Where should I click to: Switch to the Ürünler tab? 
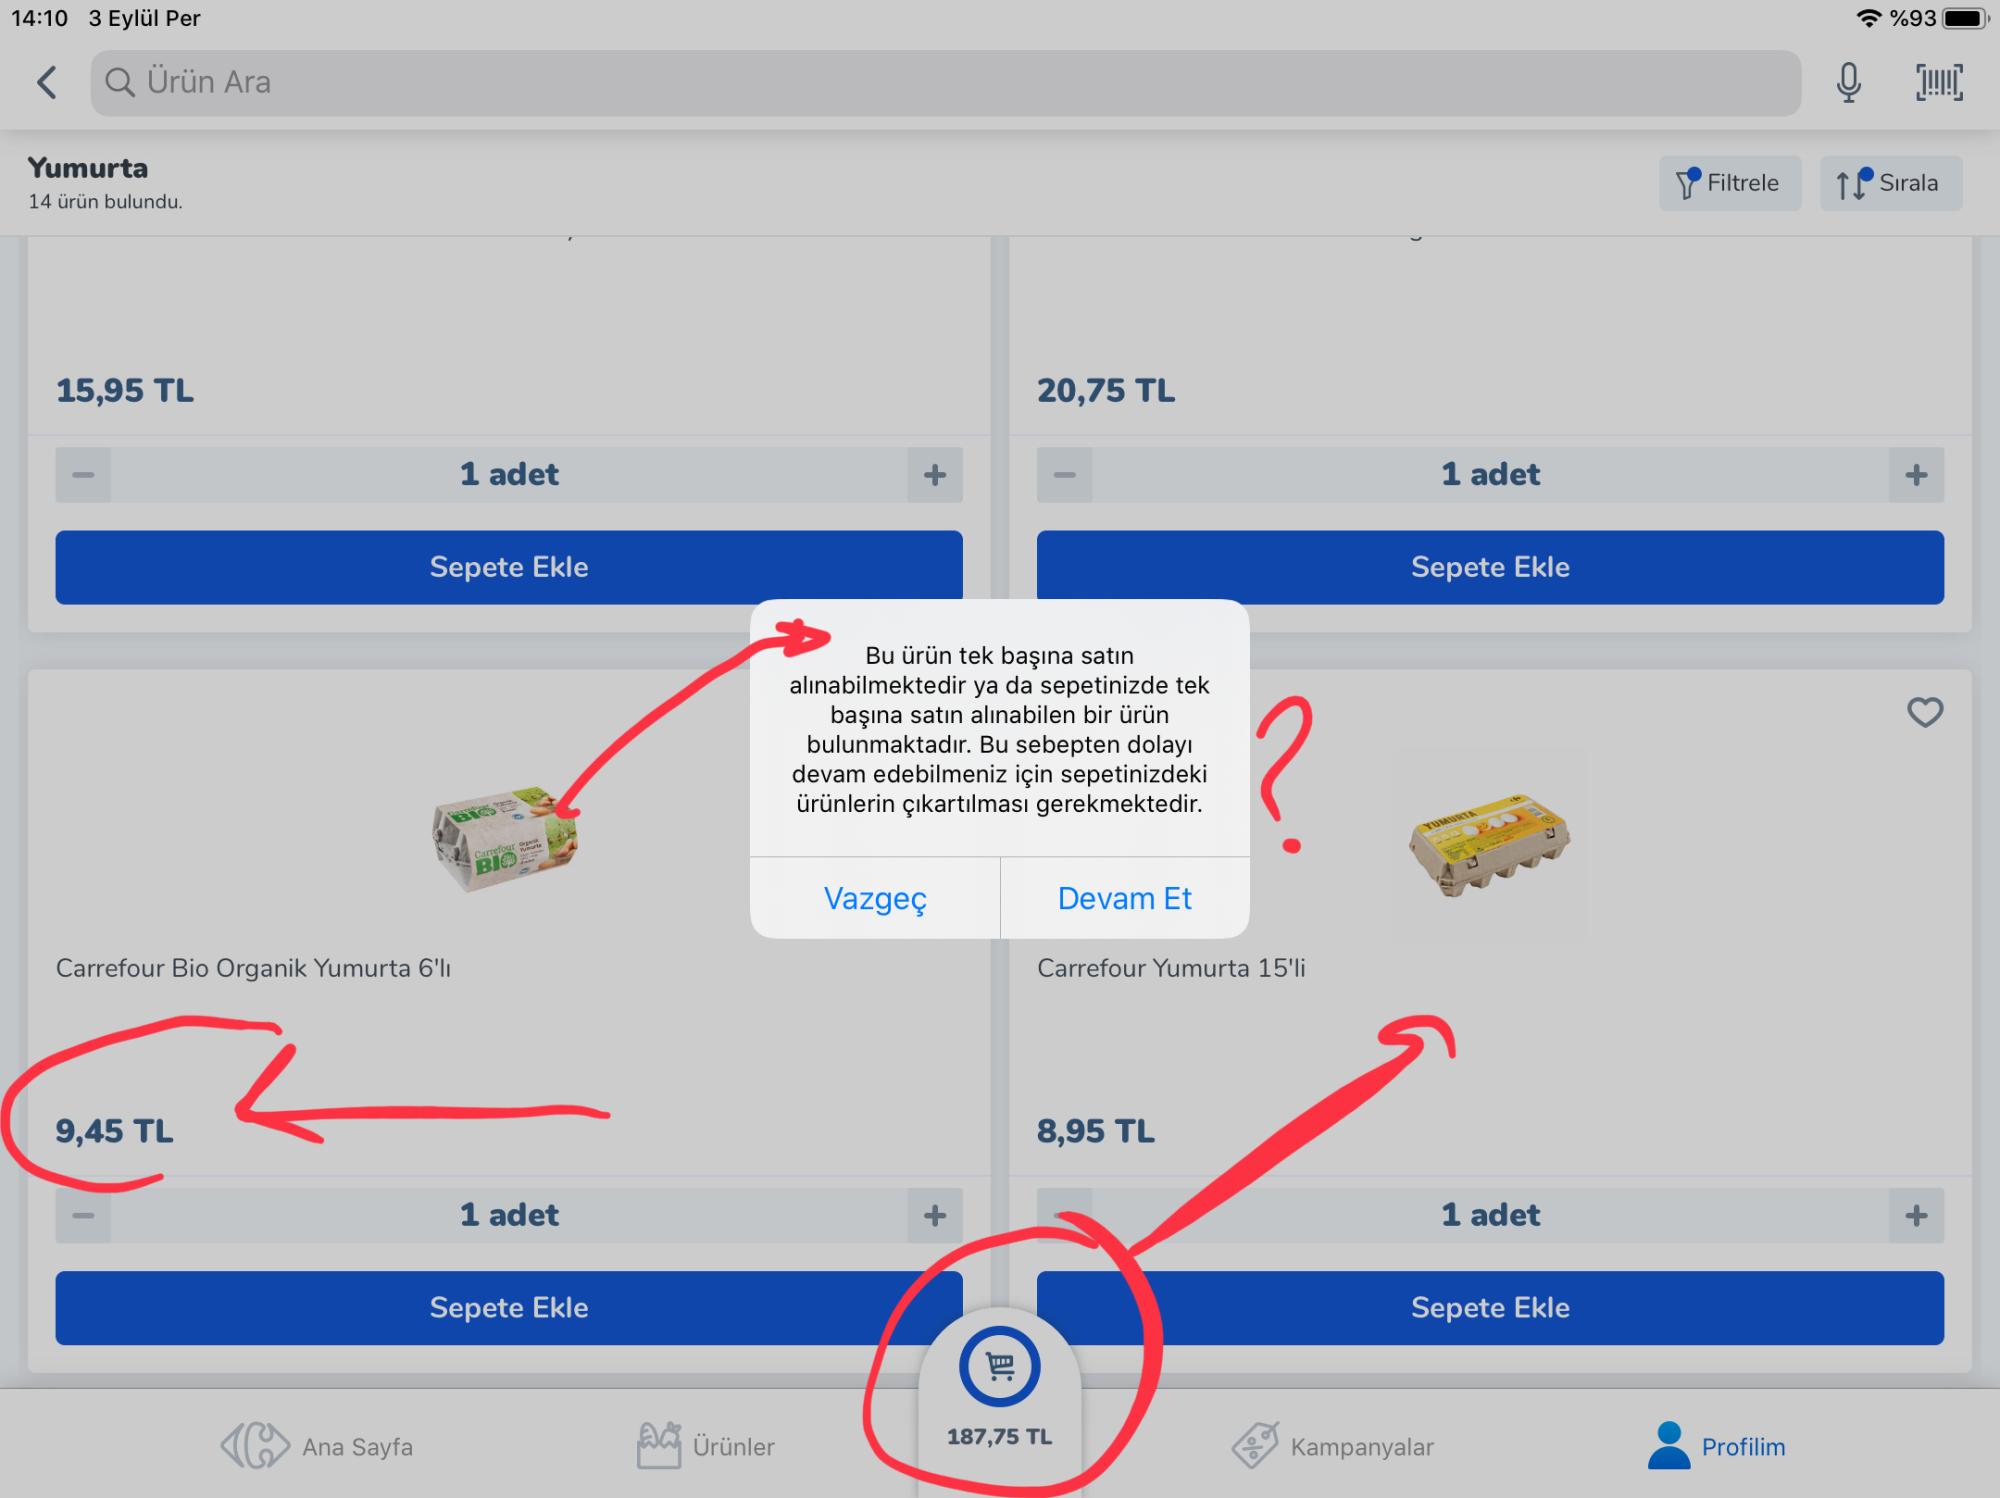click(x=705, y=1446)
